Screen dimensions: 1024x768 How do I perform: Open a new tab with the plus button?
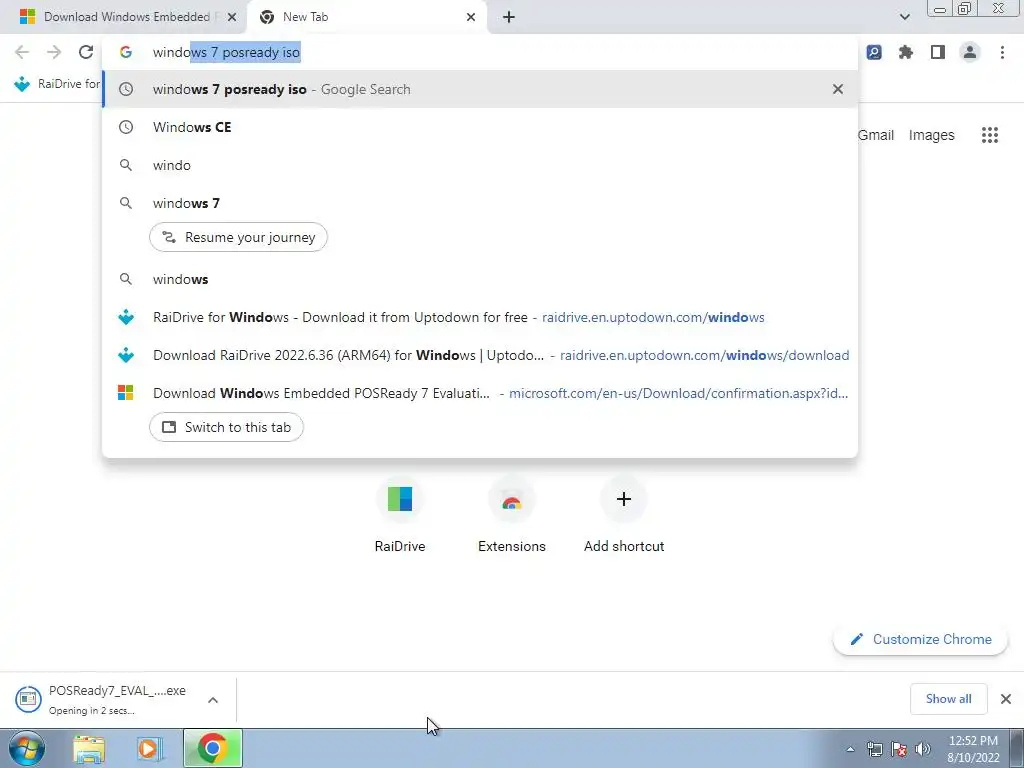(509, 17)
